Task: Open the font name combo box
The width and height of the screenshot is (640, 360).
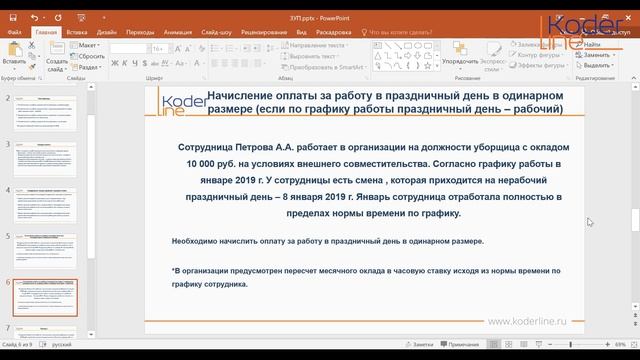Action: (x=130, y=49)
